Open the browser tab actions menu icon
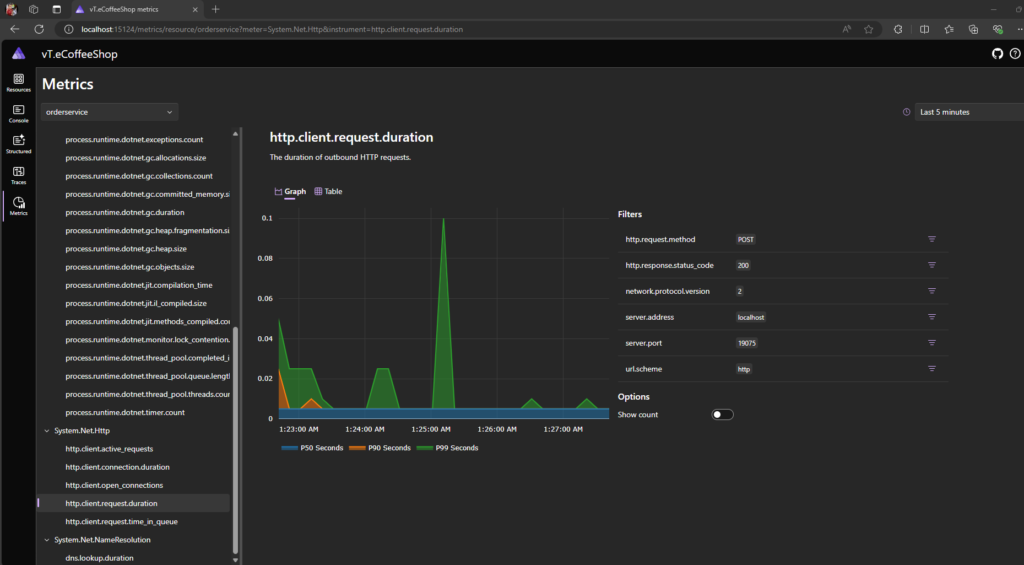This screenshot has height=565, width=1024. pos(56,9)
